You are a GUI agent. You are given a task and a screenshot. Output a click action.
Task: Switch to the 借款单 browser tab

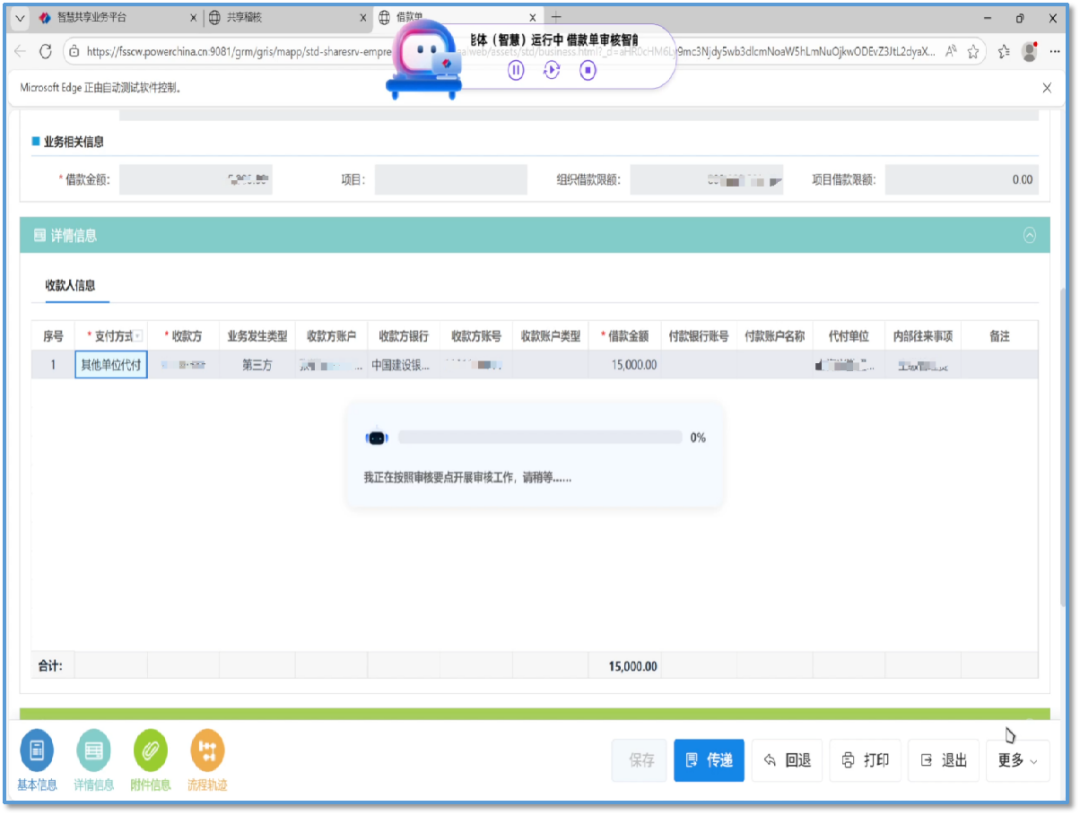point(457,18)
